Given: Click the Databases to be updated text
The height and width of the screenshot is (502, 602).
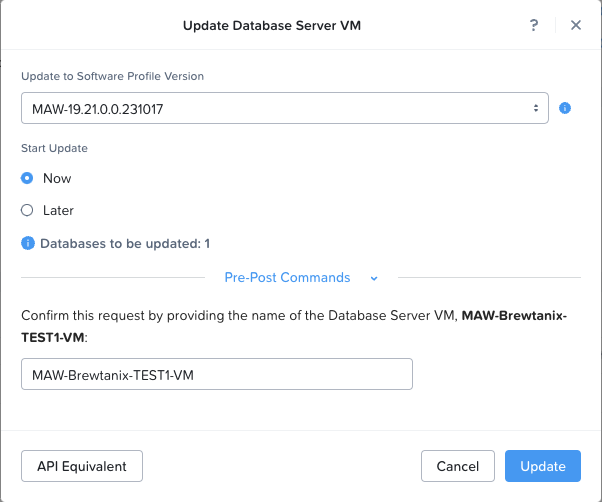Looking at the screenshot, I should tap(125, 243).
